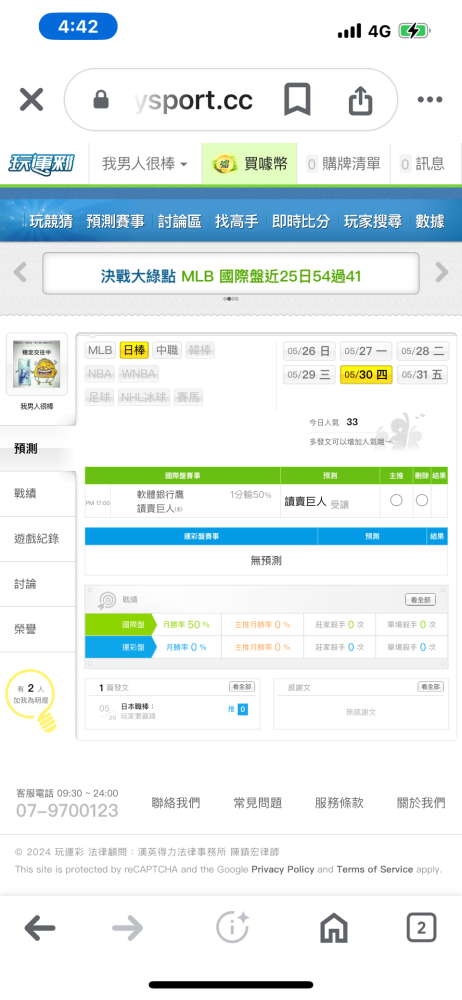Open the tabs counter showing 2
462x1000 pixels.
(421, 928)
